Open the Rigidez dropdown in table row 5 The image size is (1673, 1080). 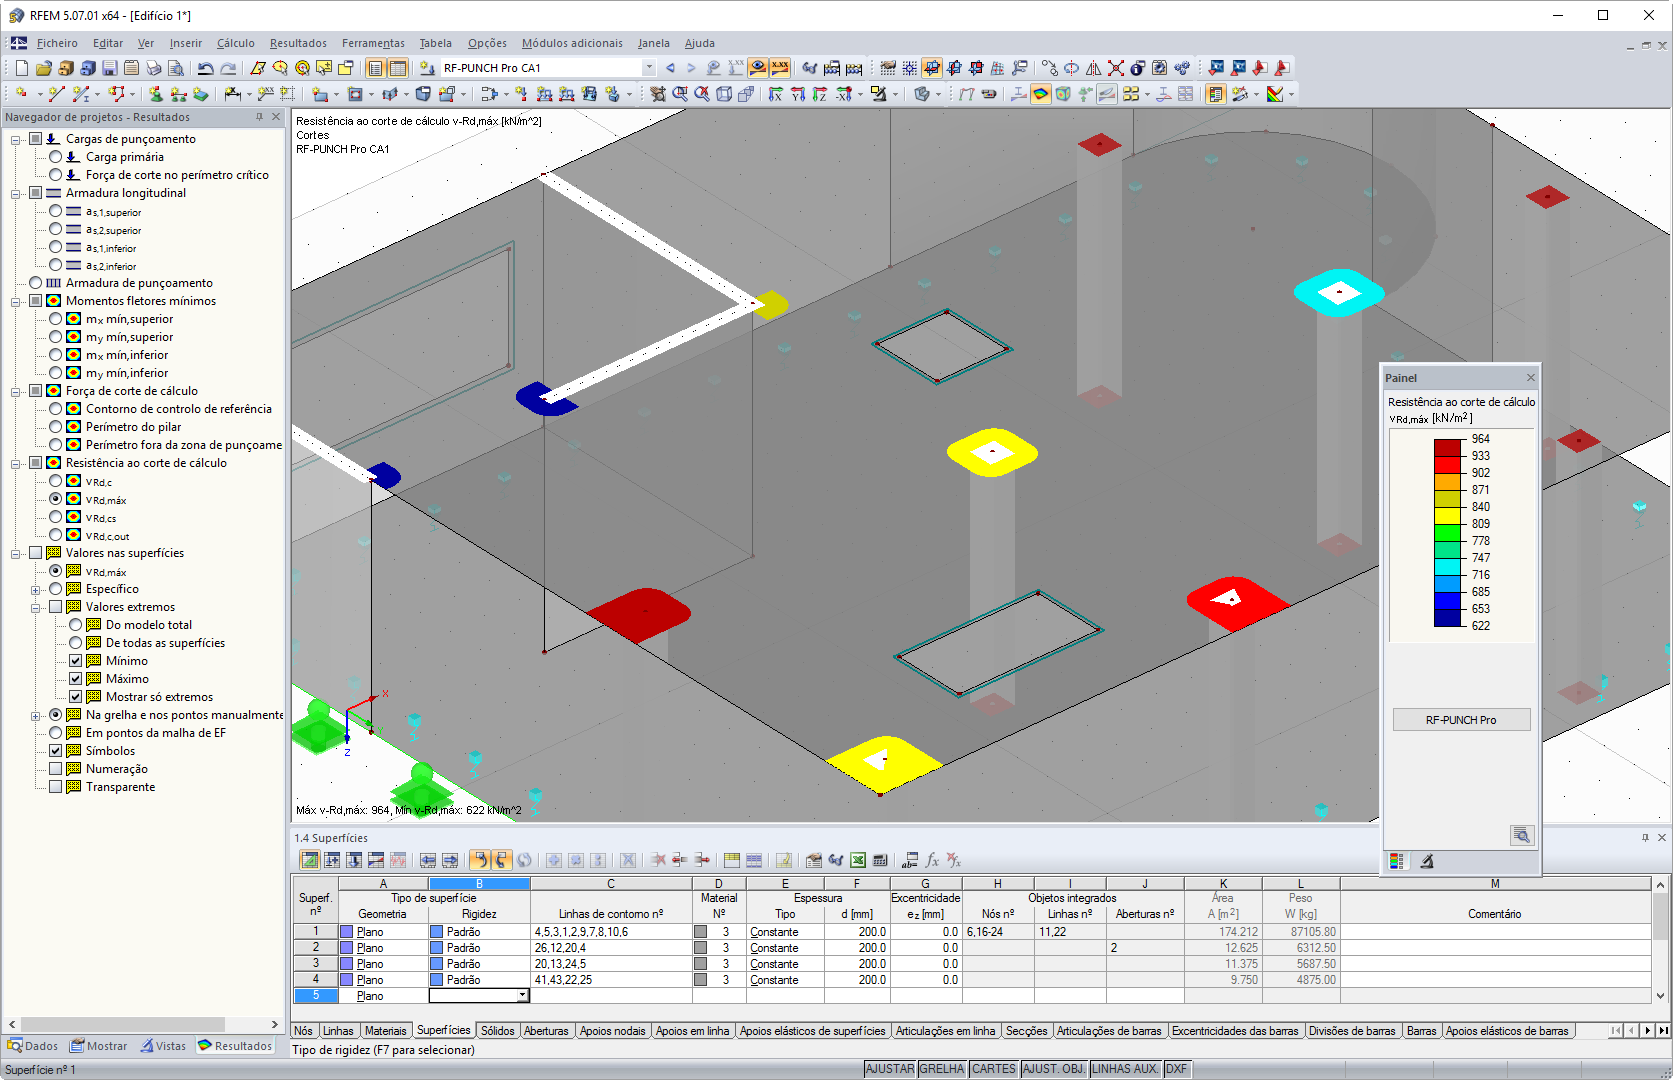coord(523,995)
